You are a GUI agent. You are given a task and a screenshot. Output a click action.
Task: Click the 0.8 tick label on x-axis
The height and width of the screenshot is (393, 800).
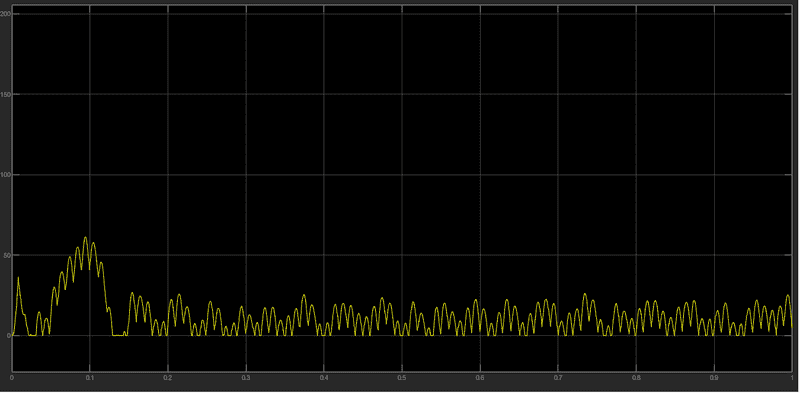coord(636,378)
